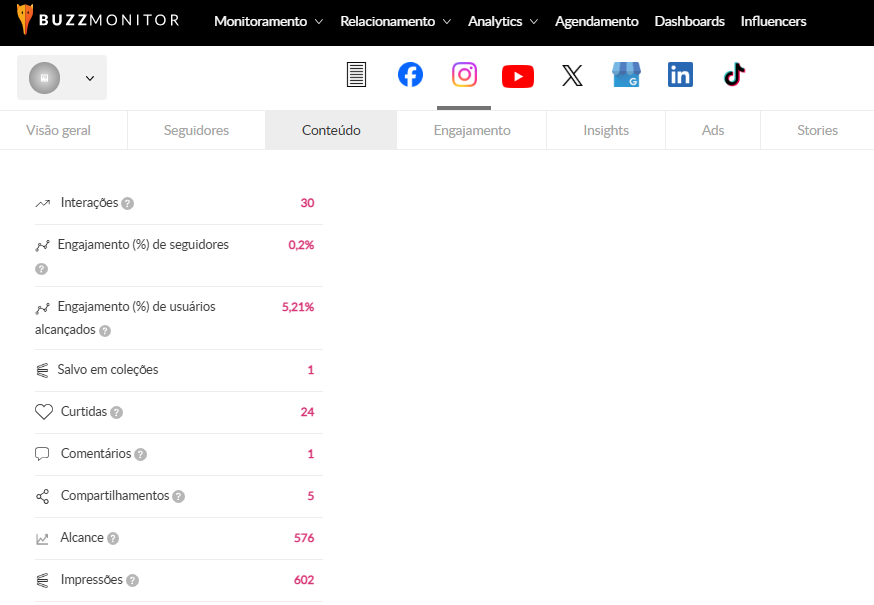Open the account selector dropdown
Screen dimensions: 874x605
click(62, 78)
